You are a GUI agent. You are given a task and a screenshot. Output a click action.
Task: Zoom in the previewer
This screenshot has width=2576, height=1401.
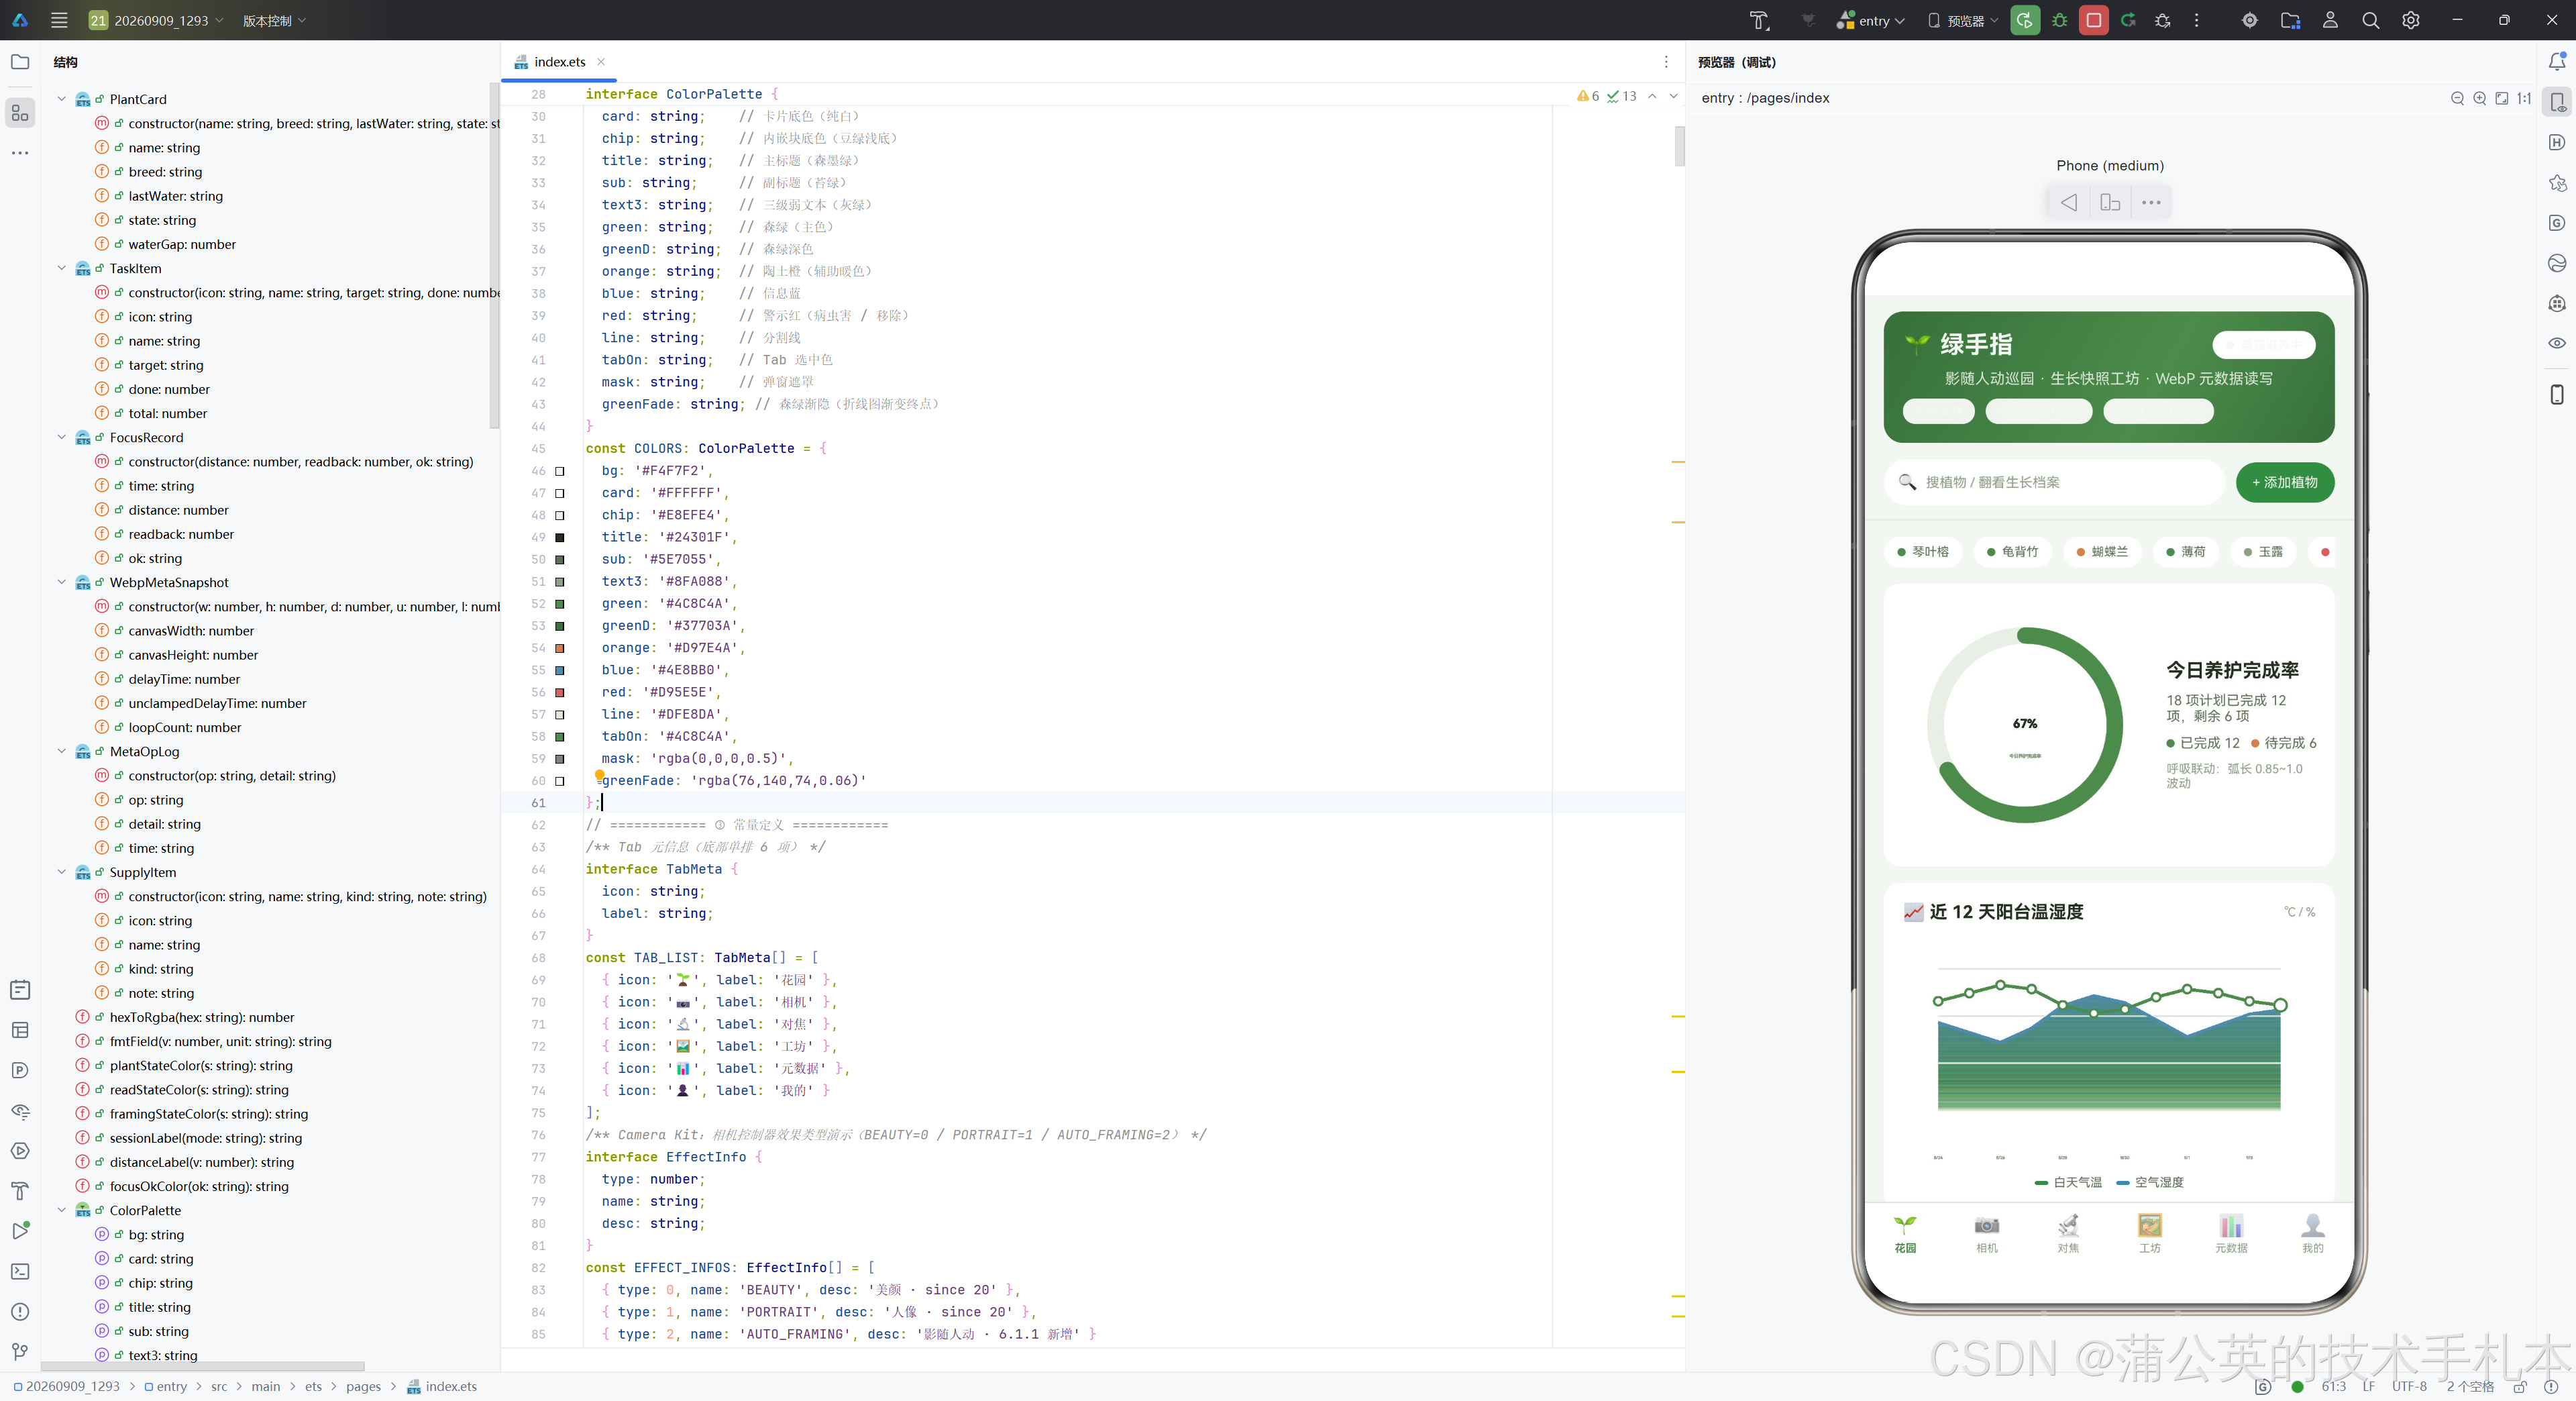(x=2479, y=98)
